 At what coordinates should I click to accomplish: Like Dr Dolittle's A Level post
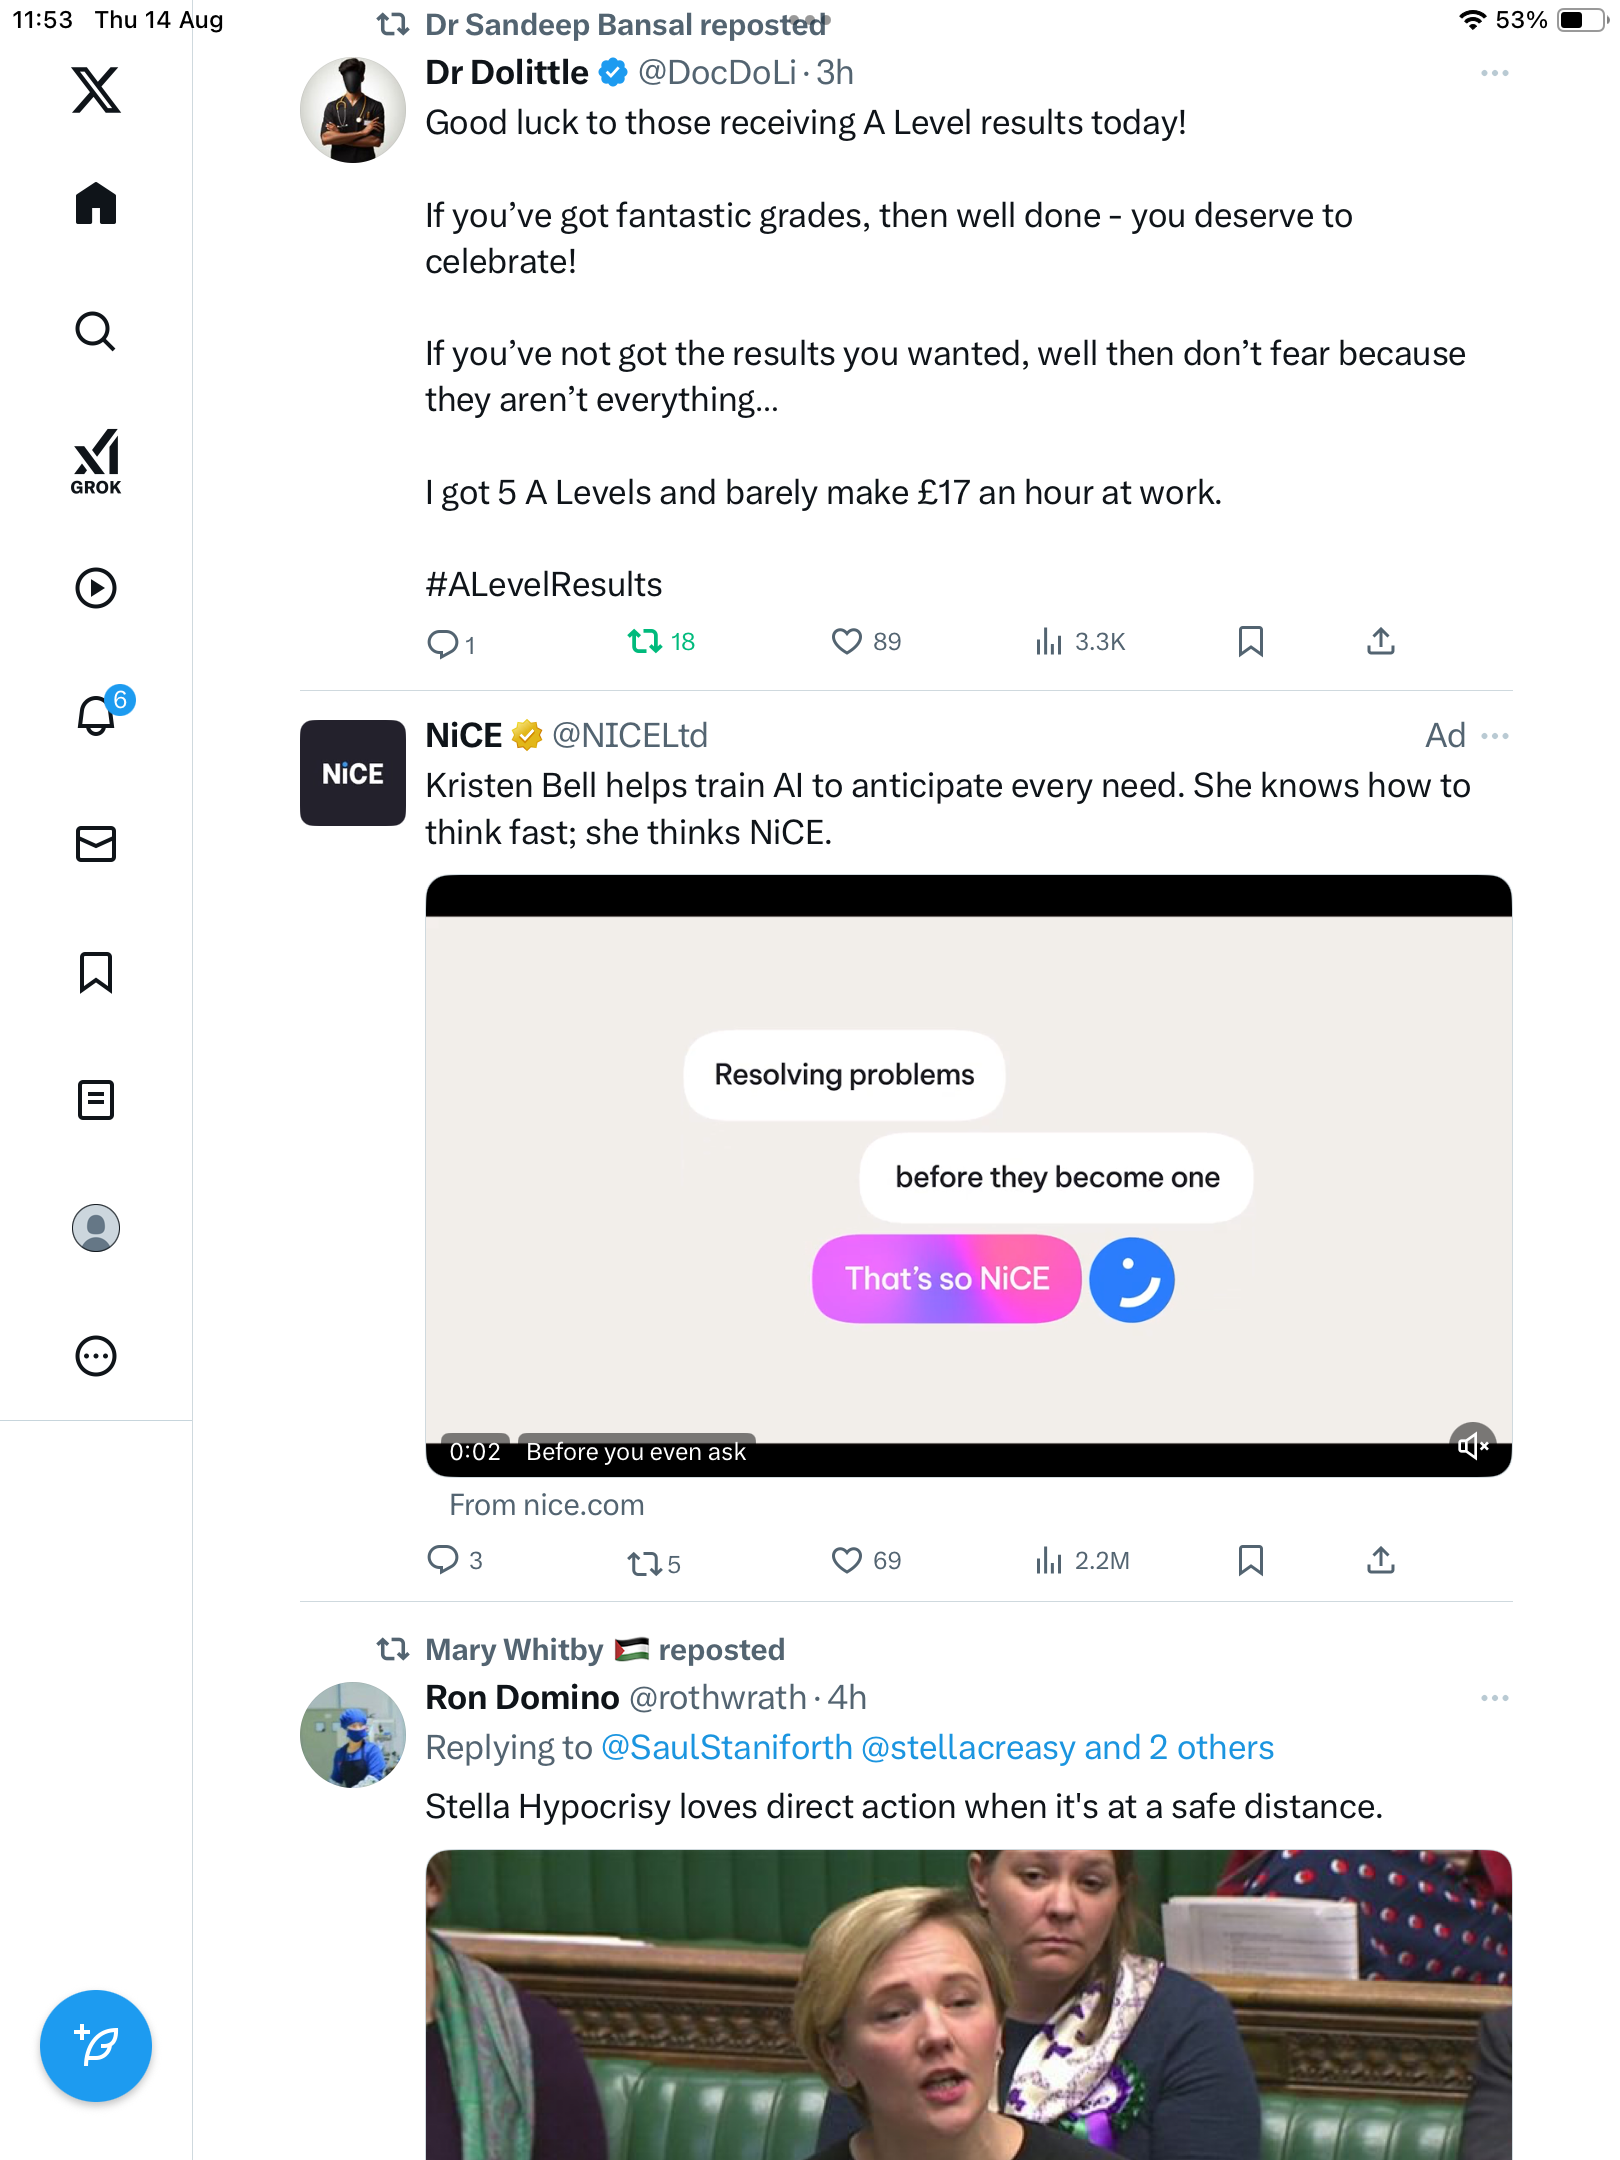coord(847,641)
